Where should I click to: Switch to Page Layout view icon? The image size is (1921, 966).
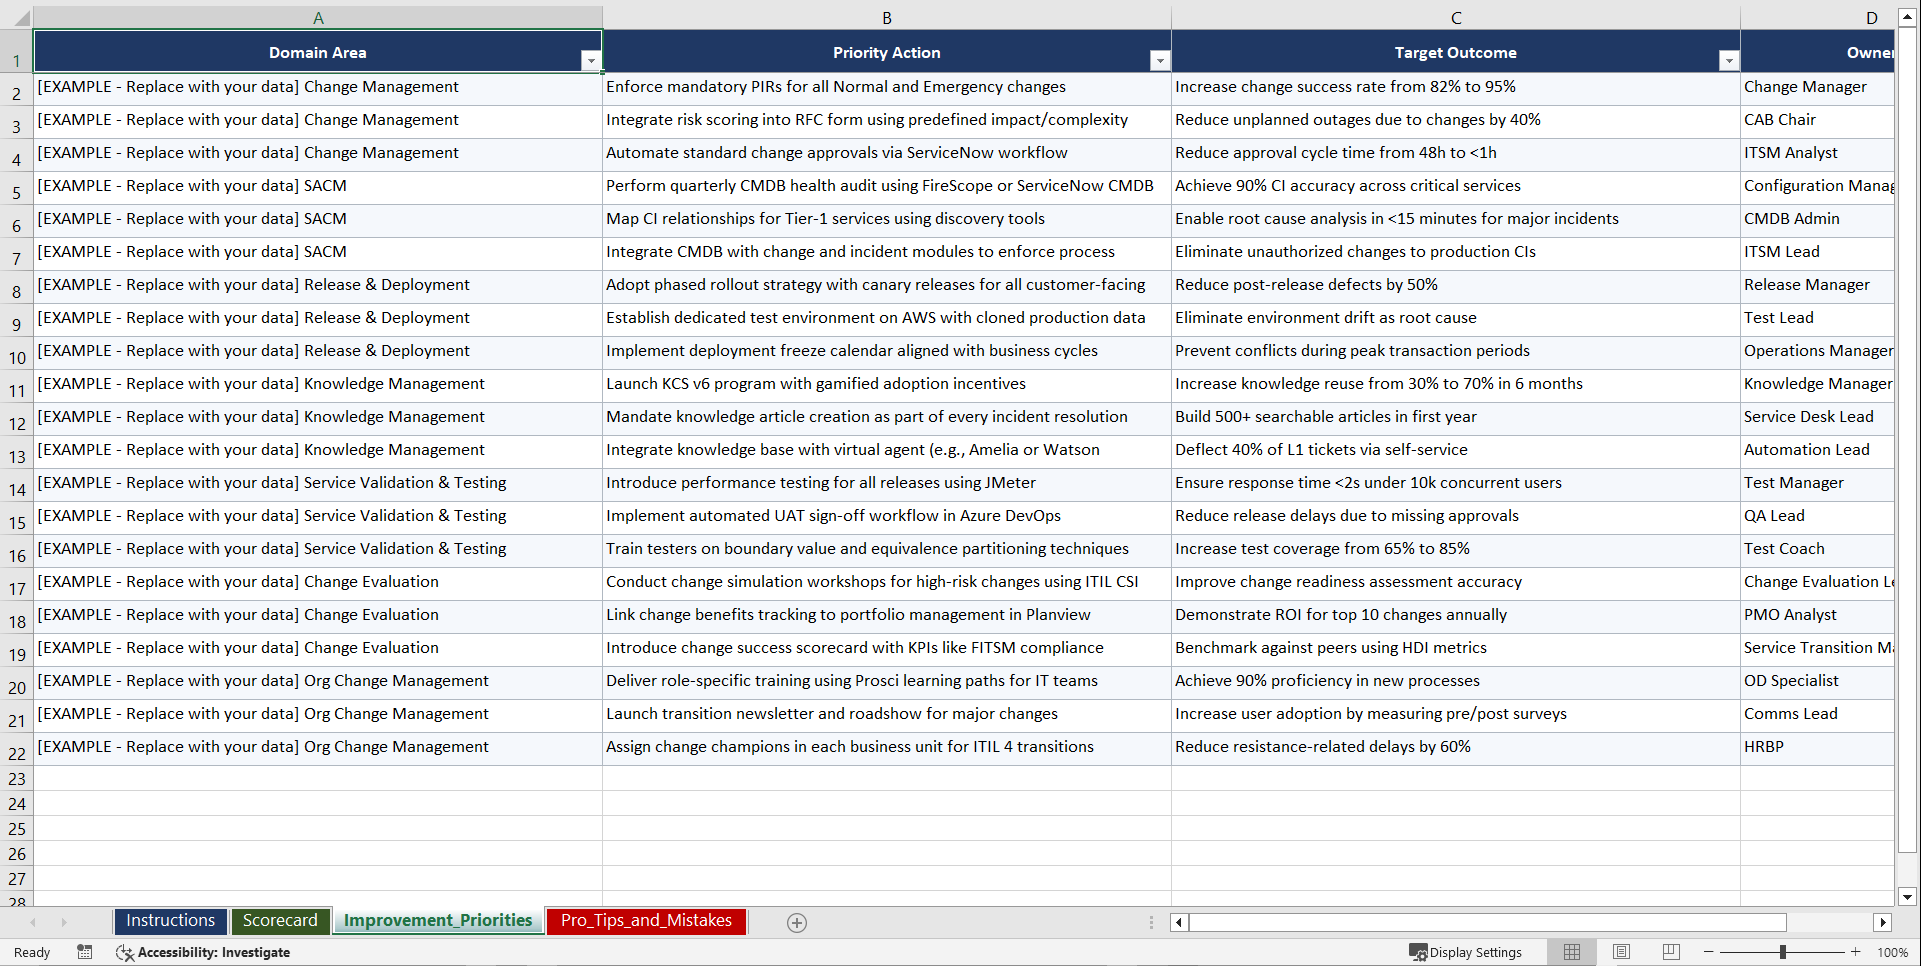[x=1621, y=951]
